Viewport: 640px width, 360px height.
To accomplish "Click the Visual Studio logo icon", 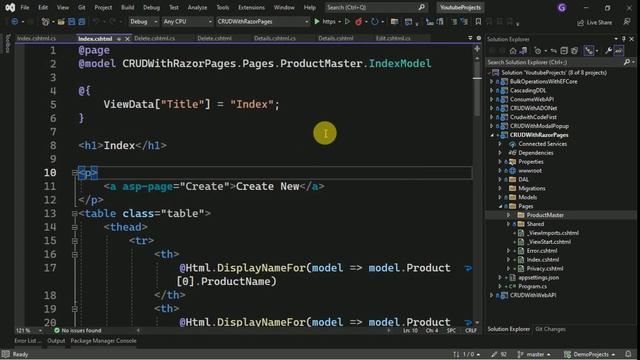I will coord(10,7).
